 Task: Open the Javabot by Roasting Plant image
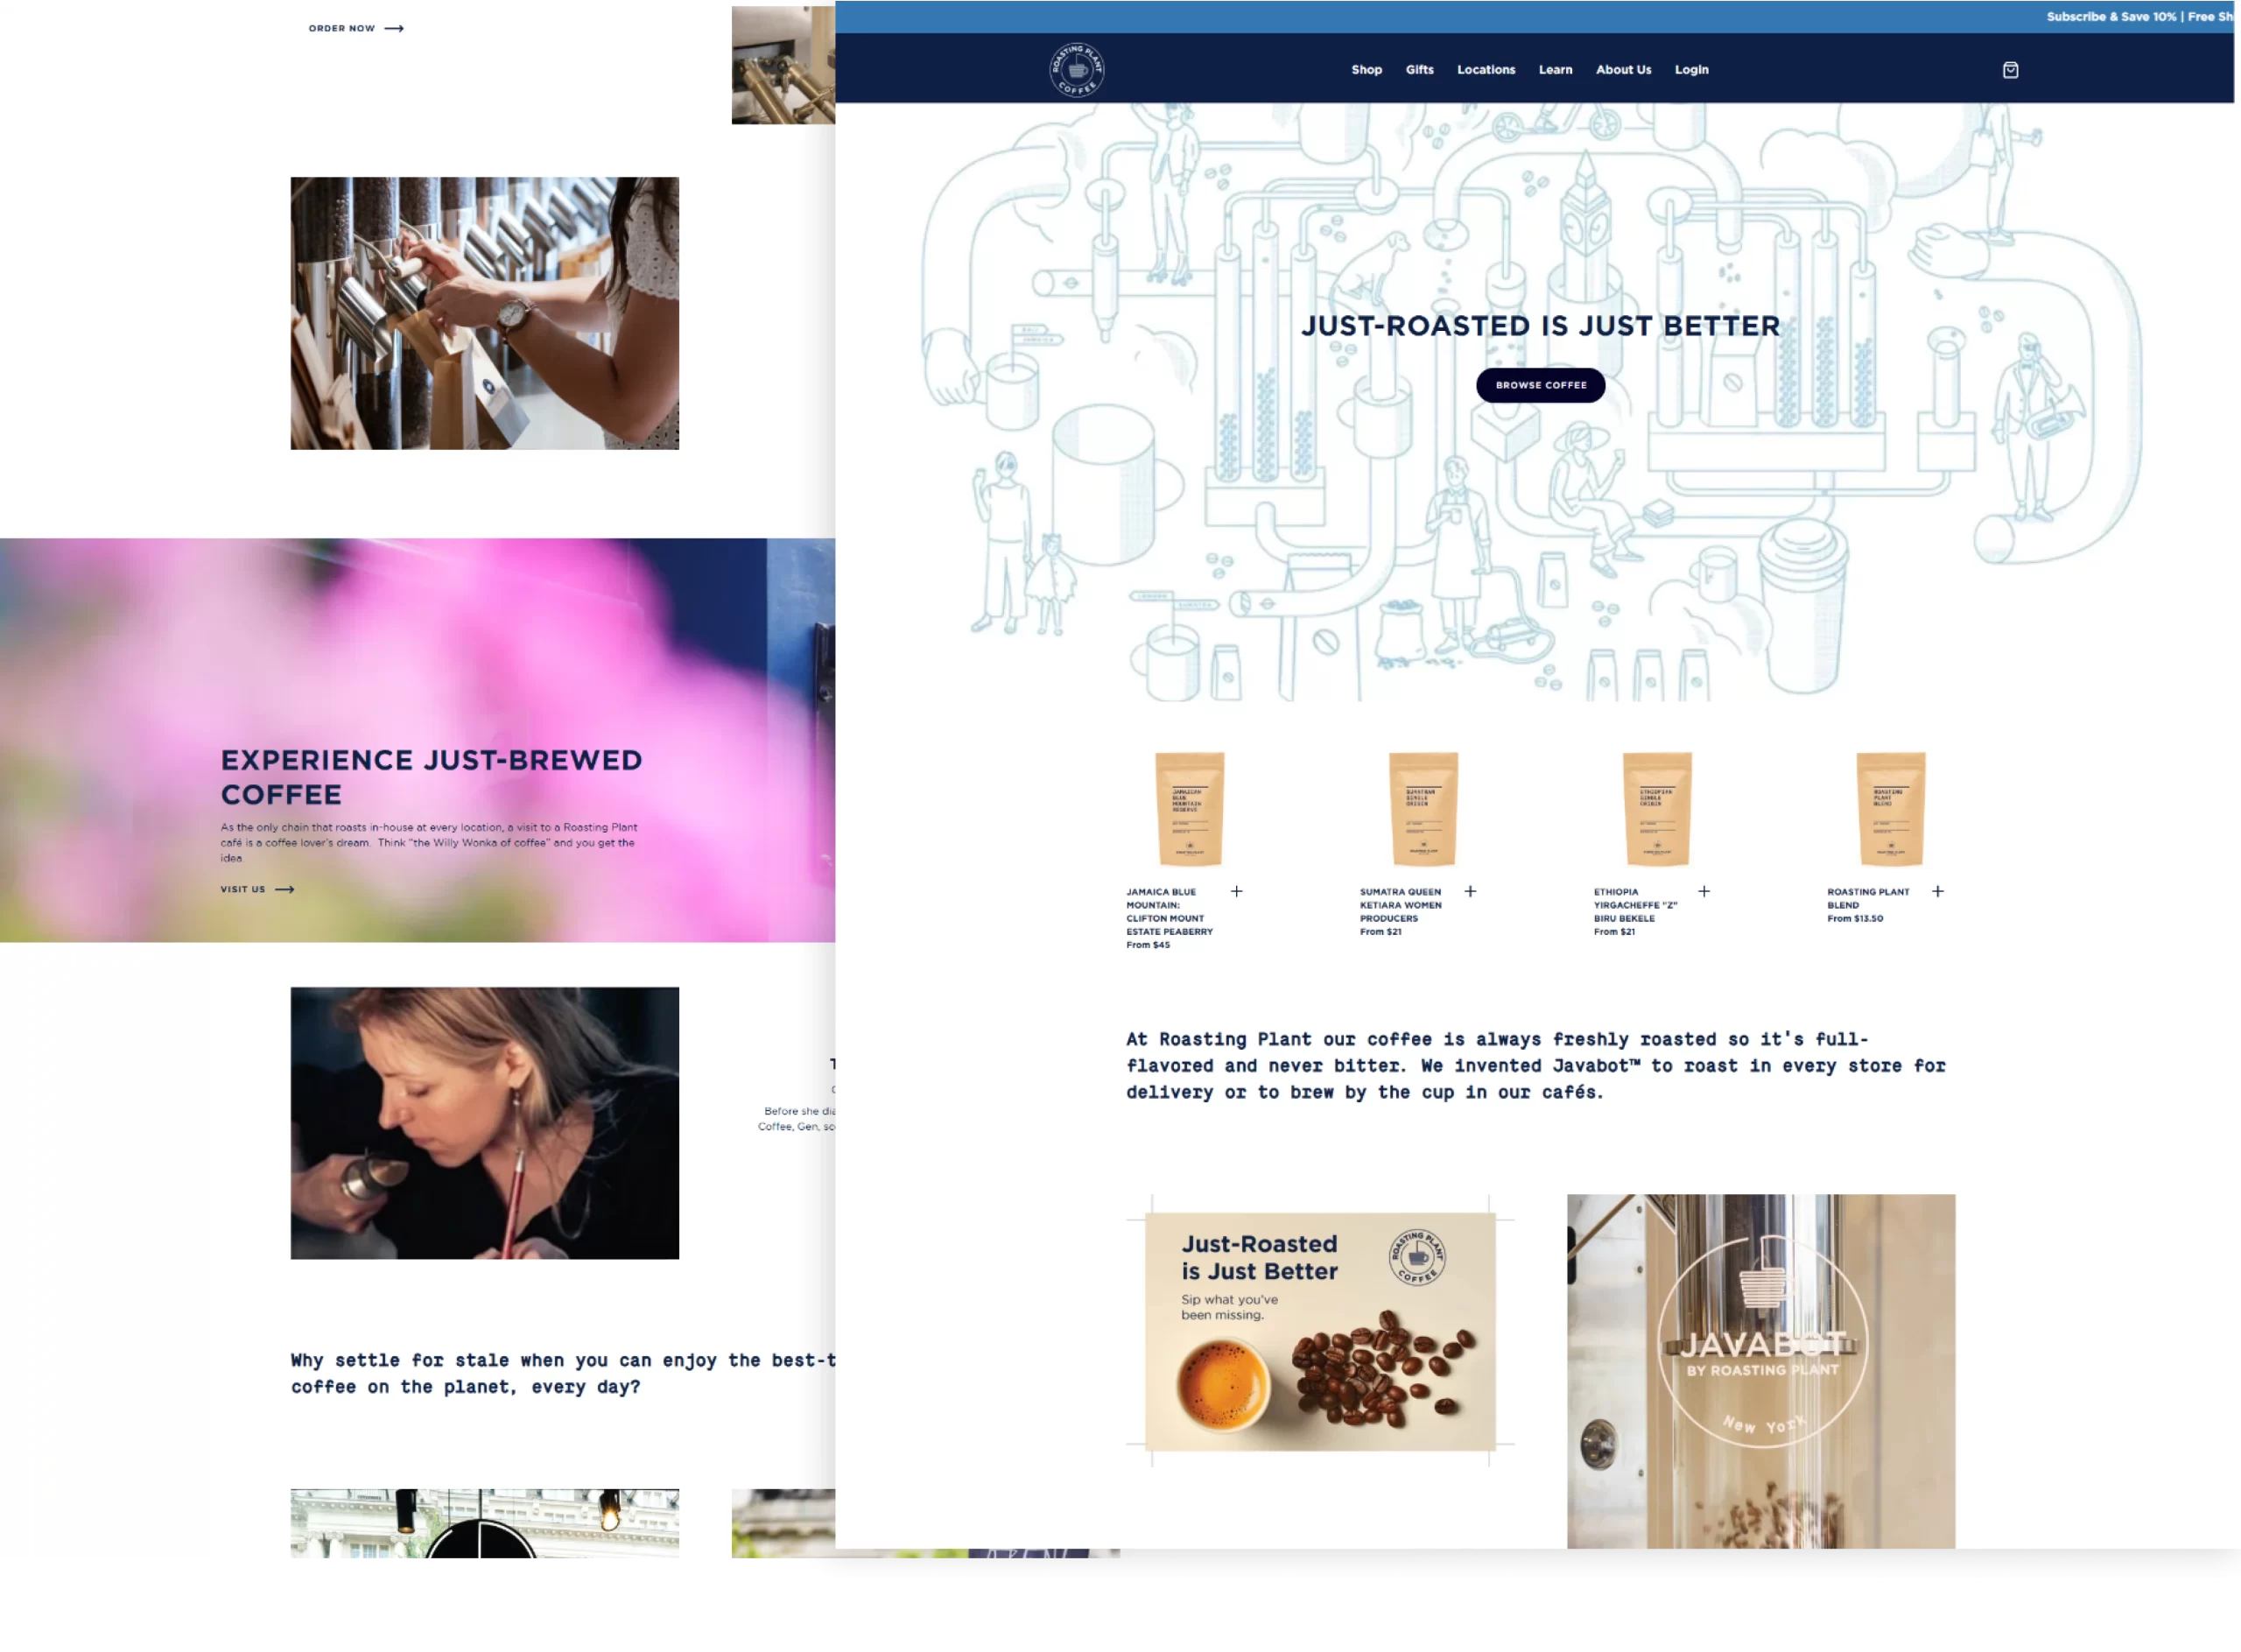point(1760,1370)
